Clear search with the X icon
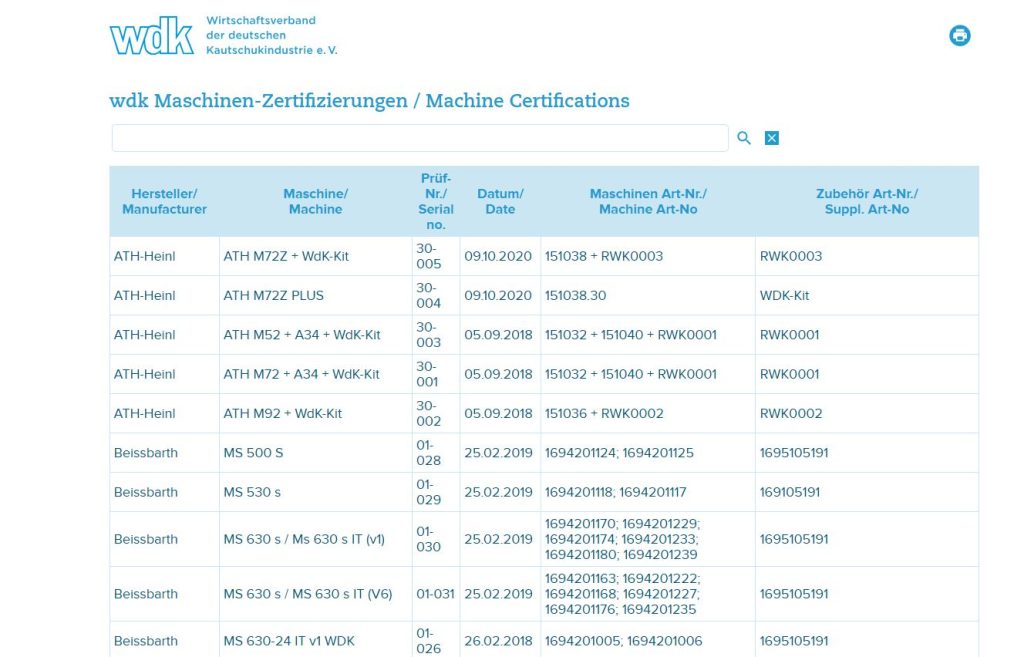This screenshot has width=1024, height=657. coord(772,138)
